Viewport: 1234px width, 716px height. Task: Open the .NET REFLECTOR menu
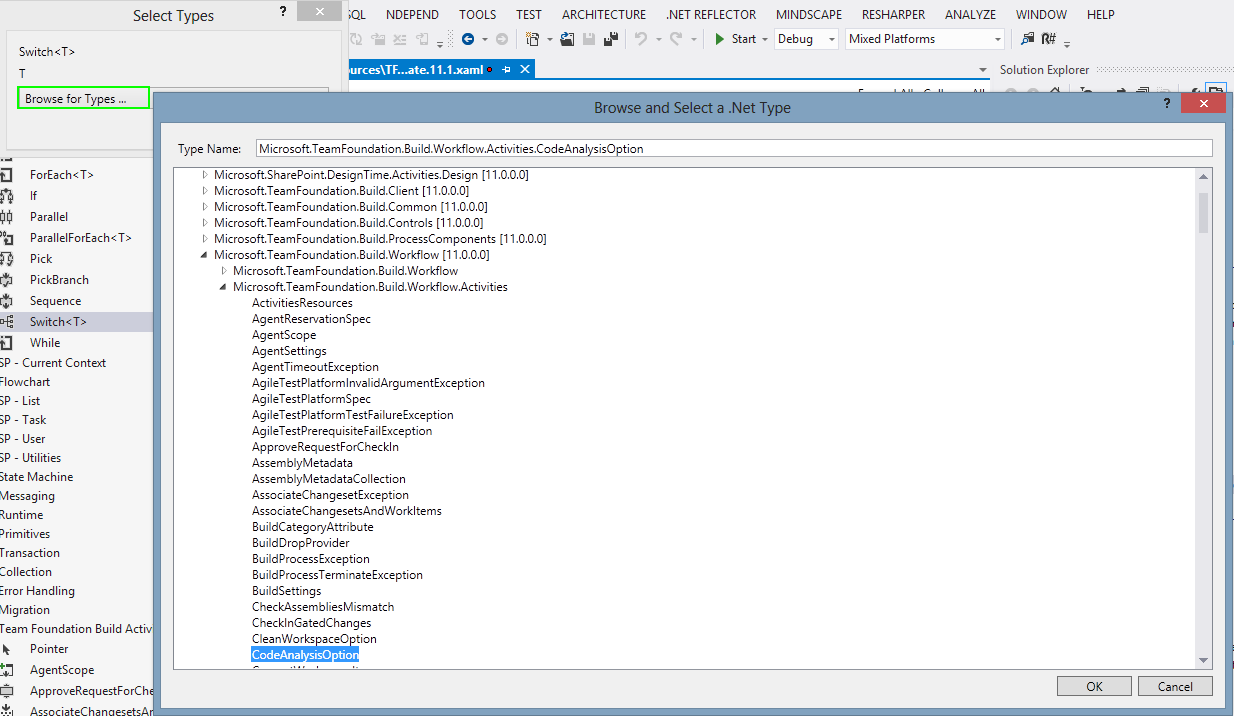click(711, 14)
